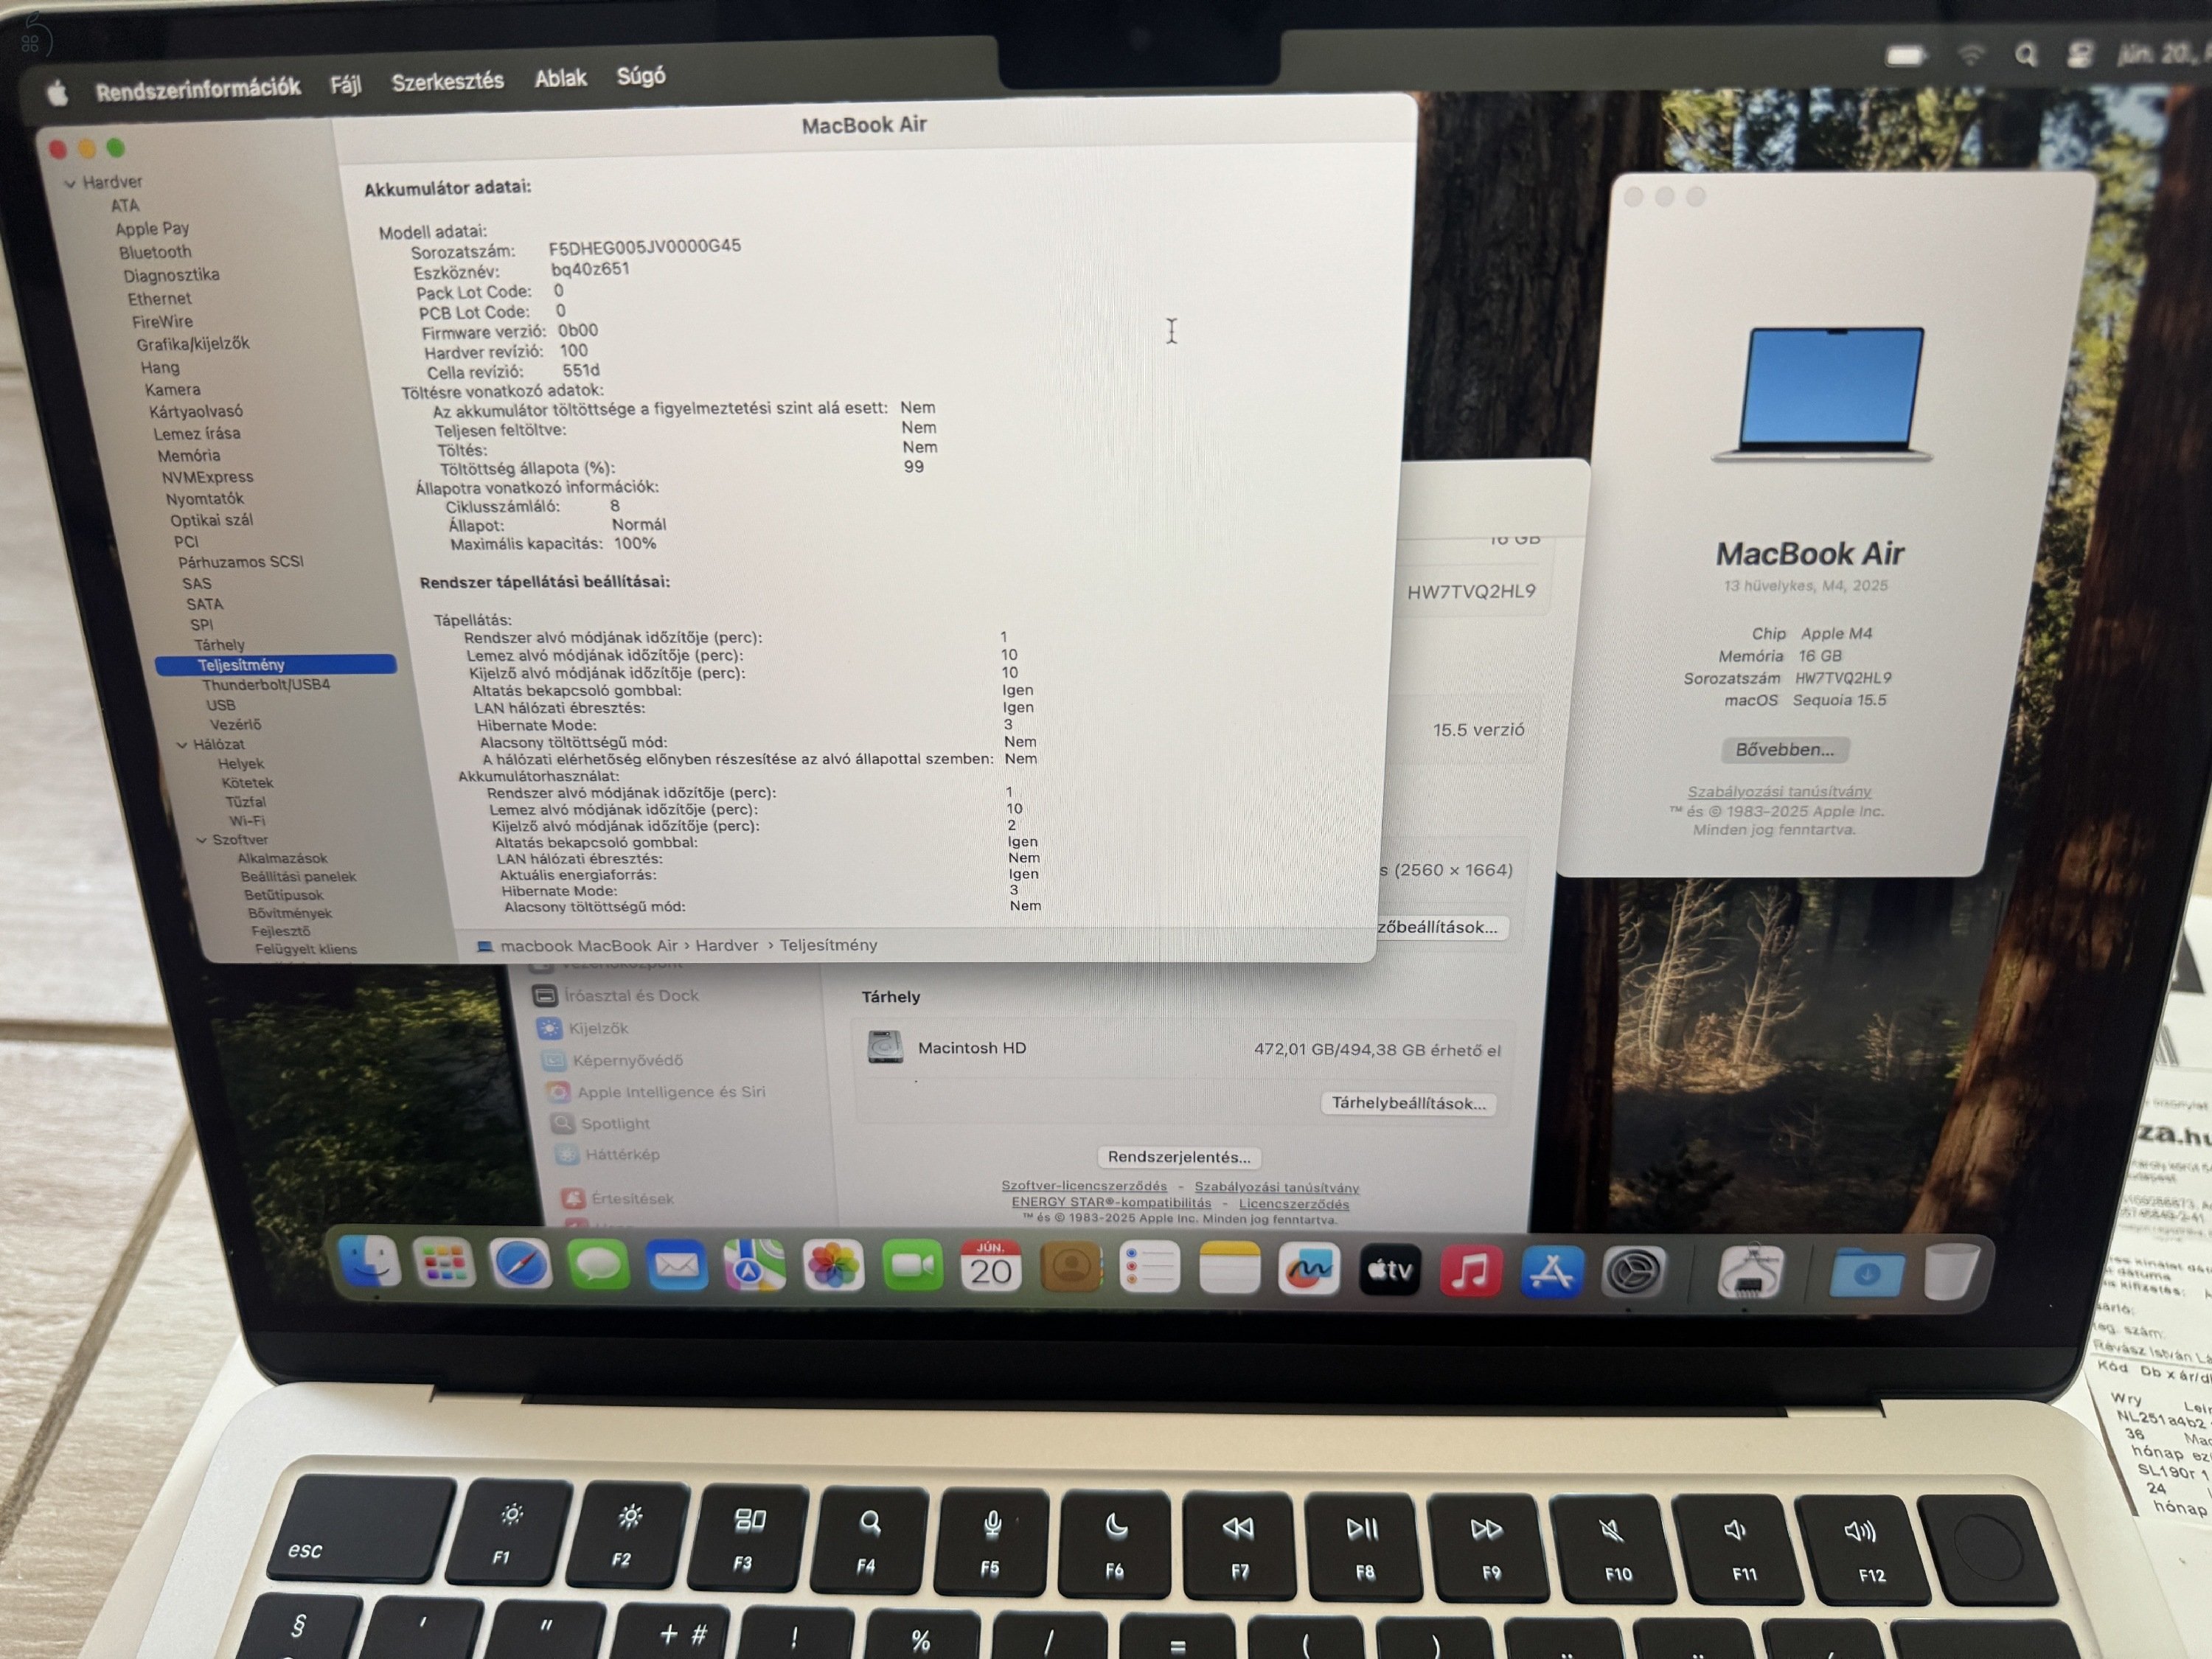Select Wi-Fi under Hálózat
Screen dimensions: 2212x1659
tap(247, 821)
